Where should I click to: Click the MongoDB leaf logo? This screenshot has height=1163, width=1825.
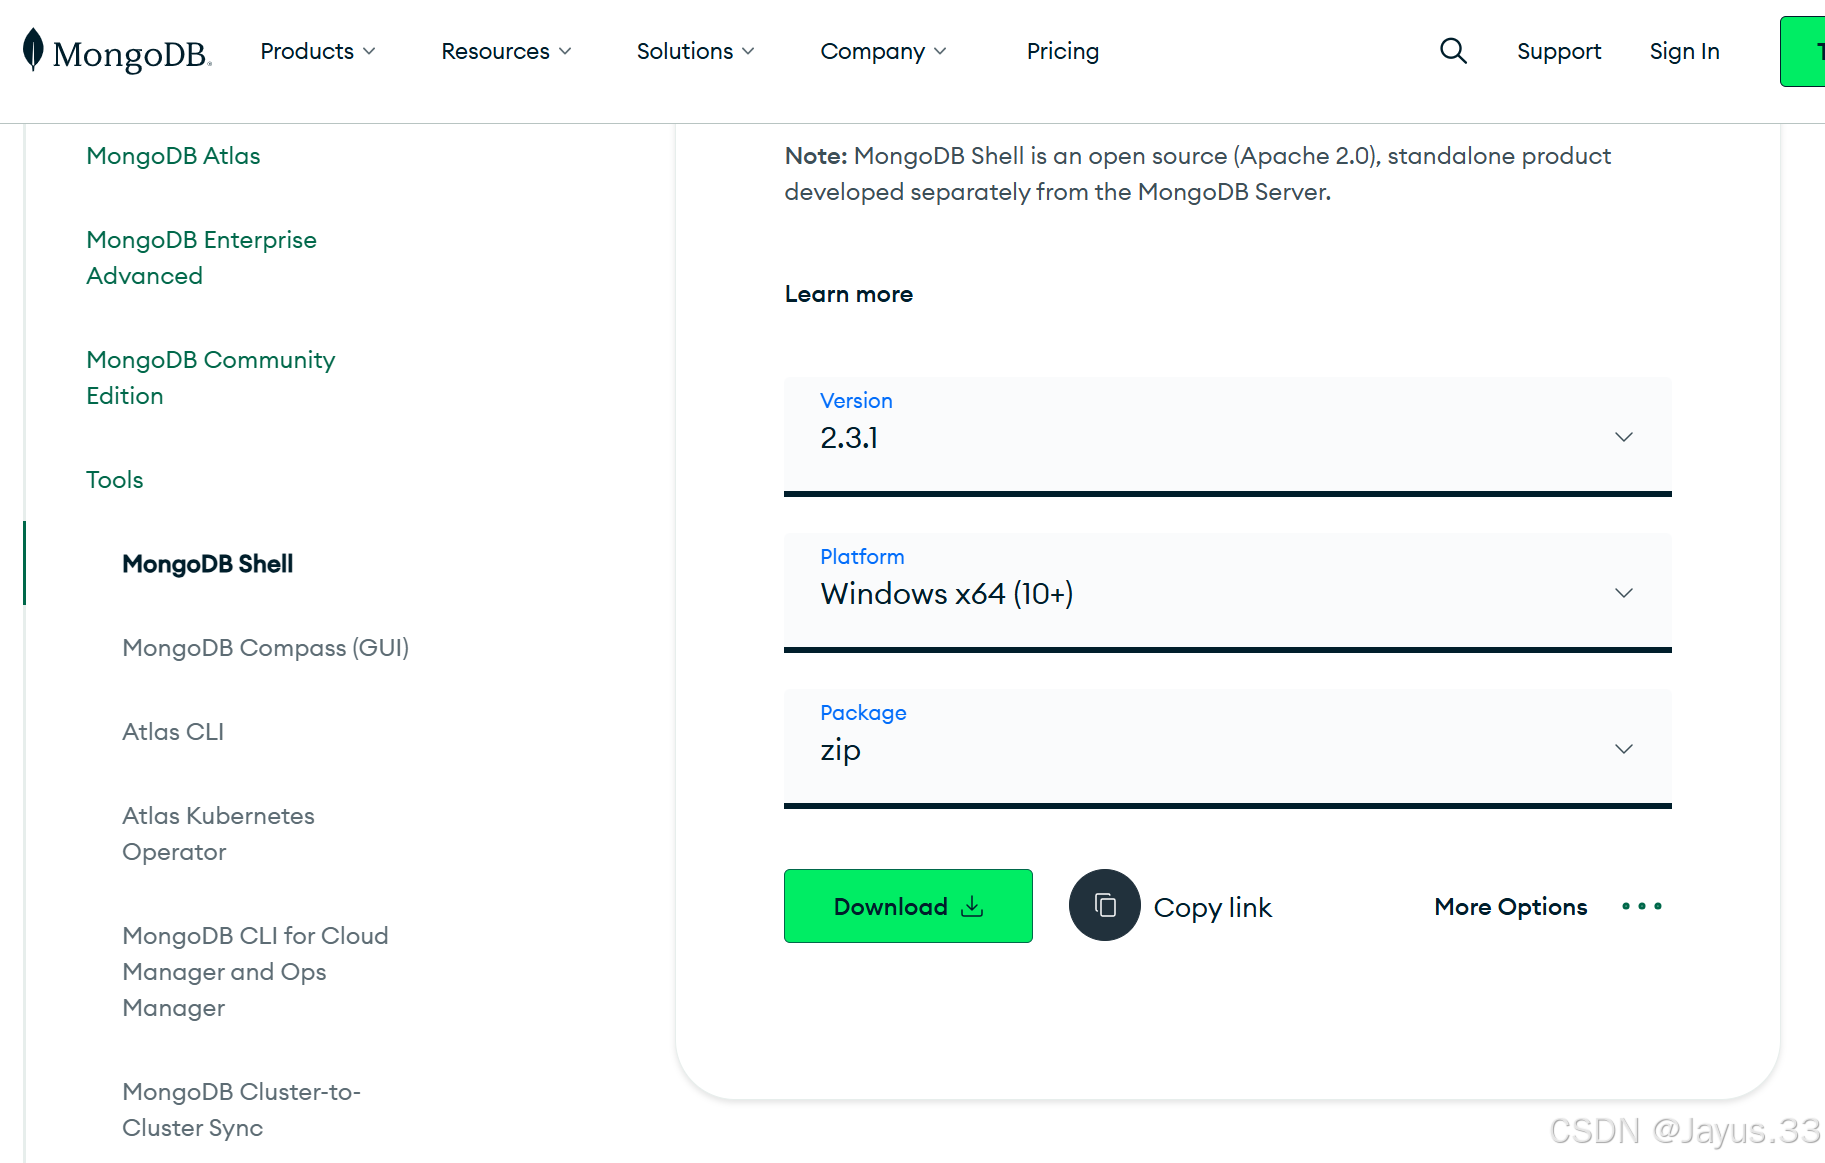pyautogui.click(x=33, y=49)
